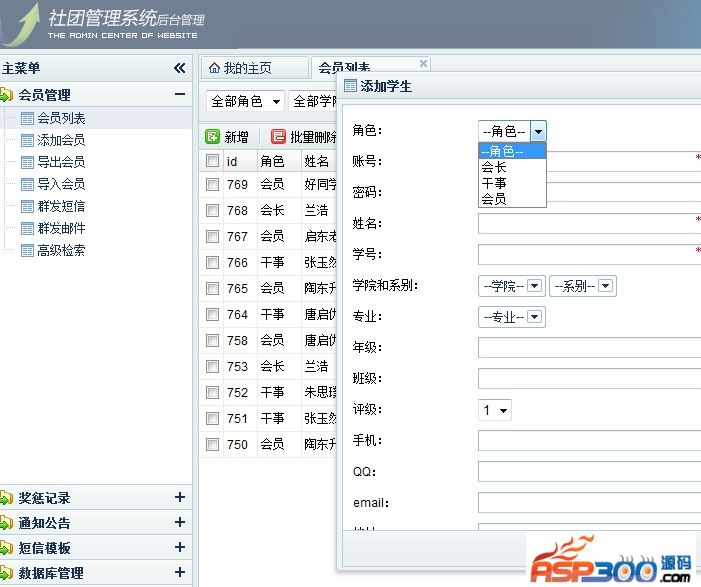Image resolution: width=701 pixels, height=587 pixels.
Task: Click the 班级 input field
Action: 590,379
